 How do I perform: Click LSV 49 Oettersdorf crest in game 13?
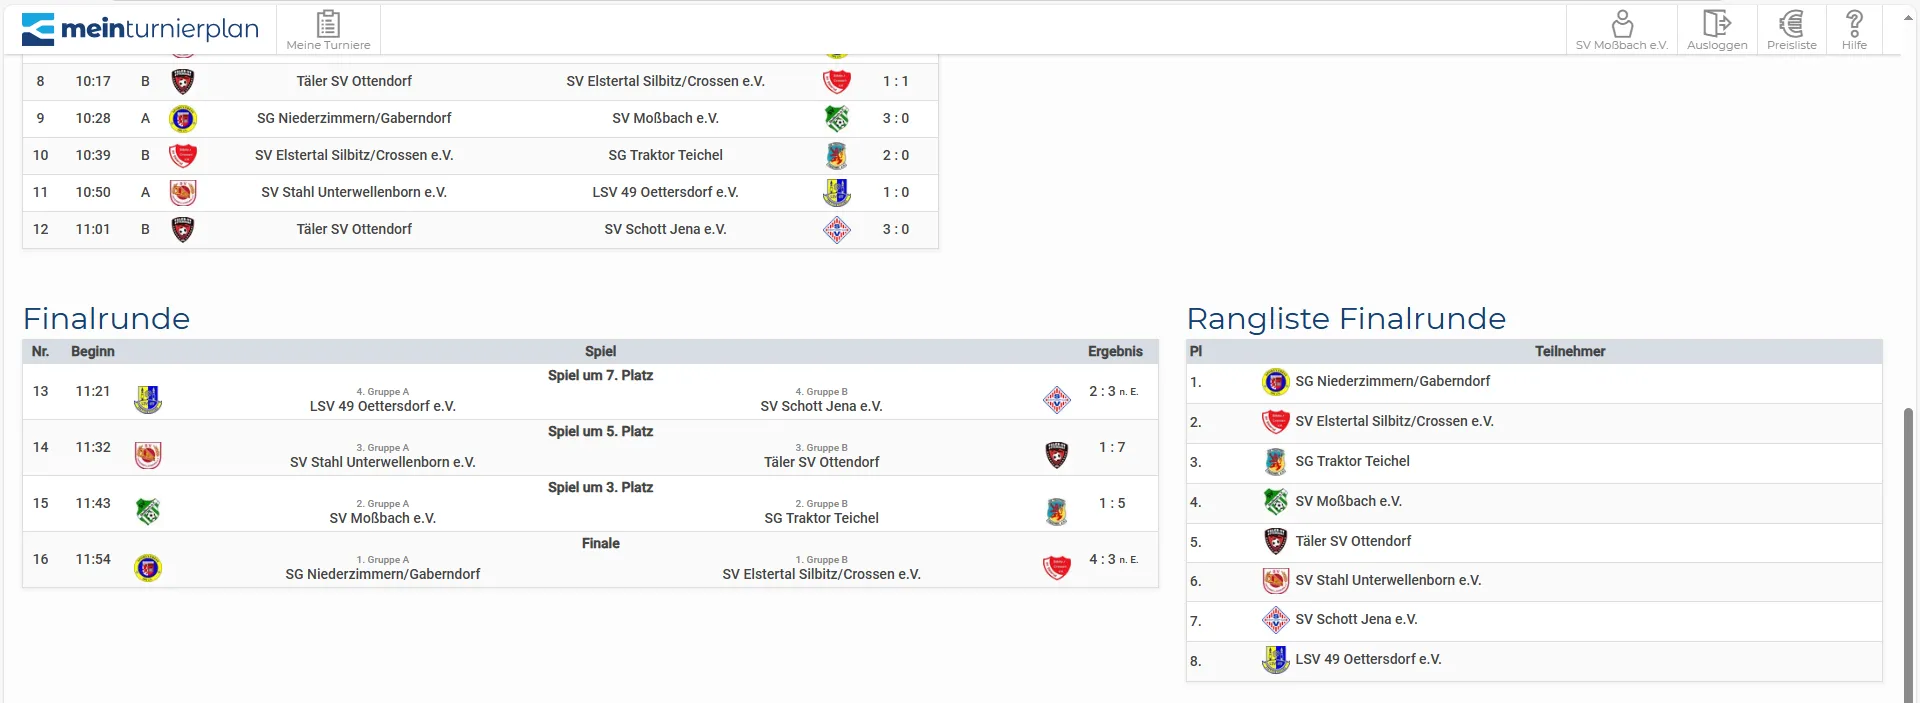coord(148,400)
